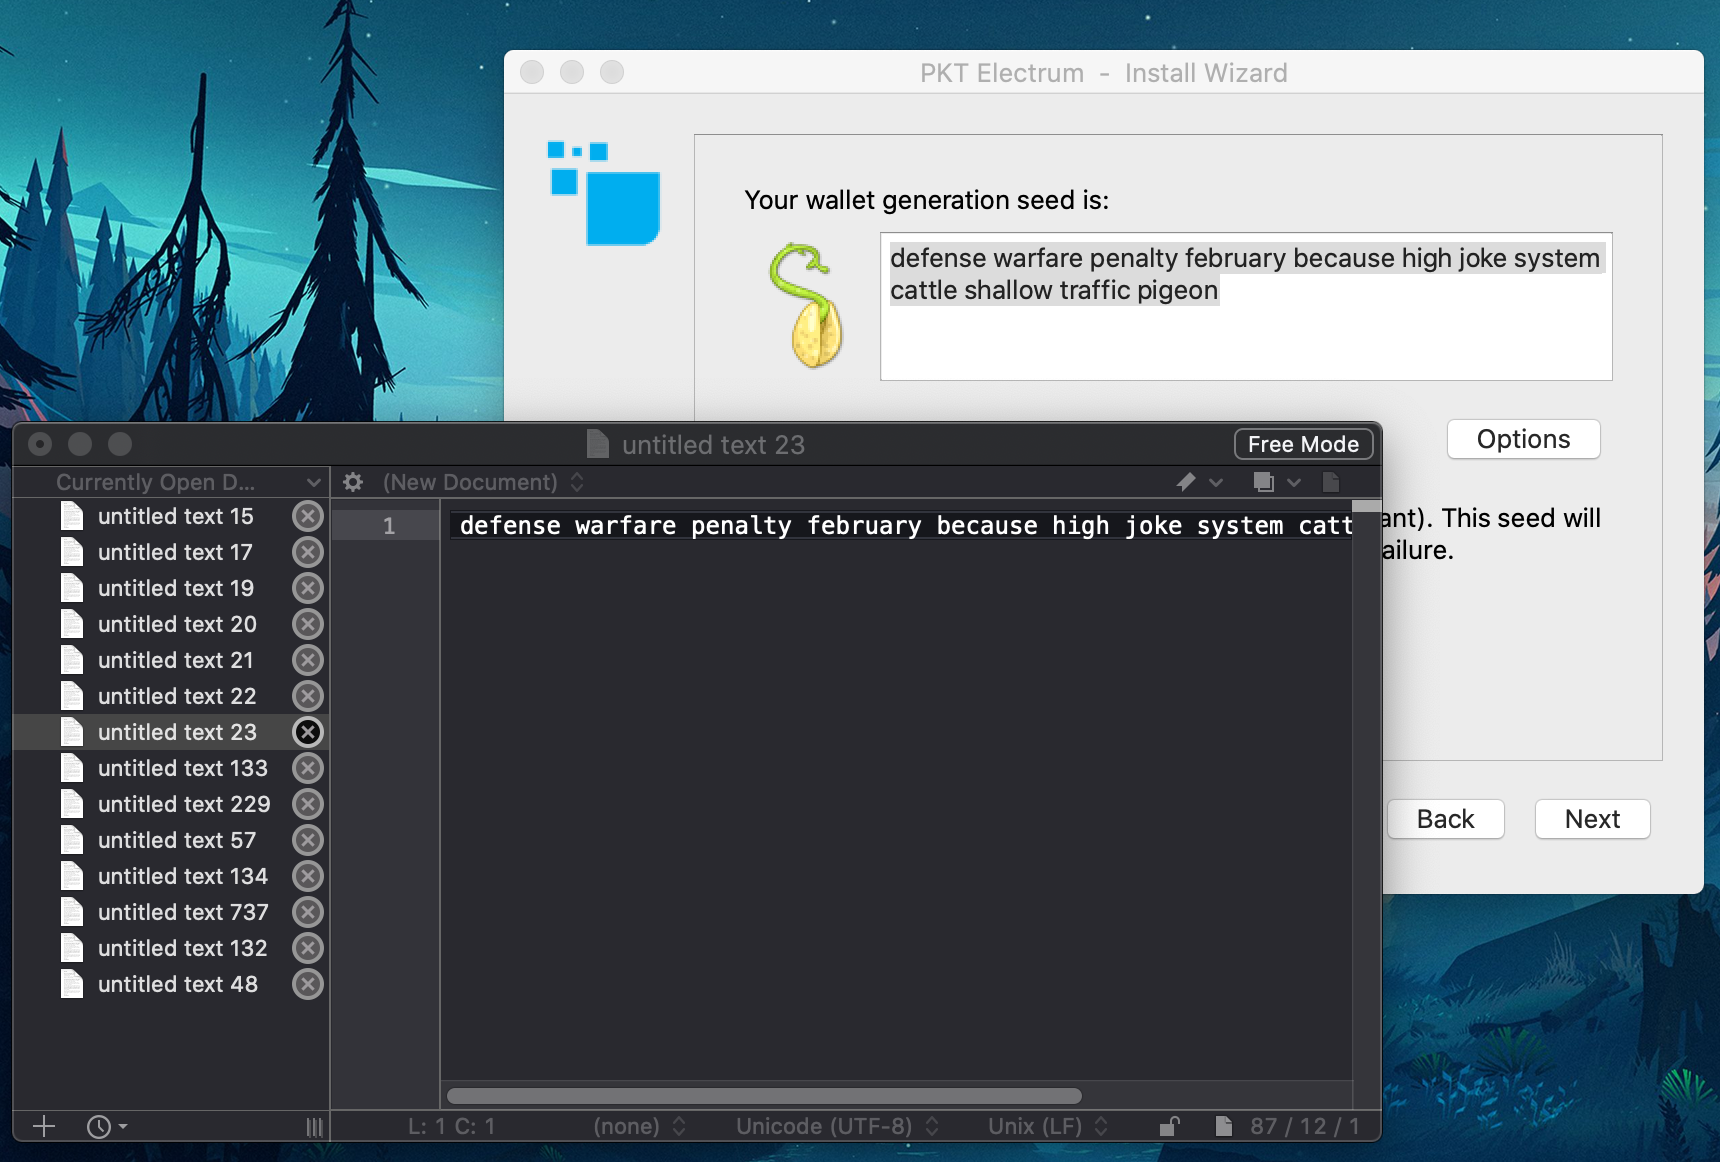Click the gear icon in the navigation bar
This screenshot has height=1162, width=1720.
click(353, 482)
